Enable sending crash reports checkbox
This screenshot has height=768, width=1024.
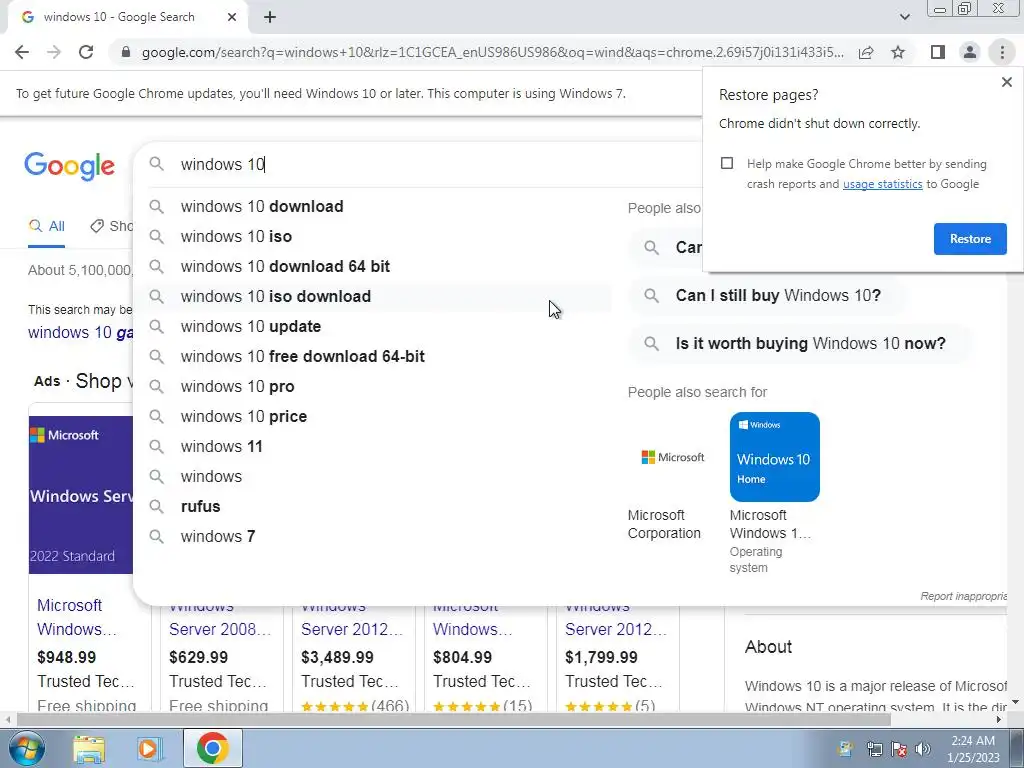coord(727,163)
